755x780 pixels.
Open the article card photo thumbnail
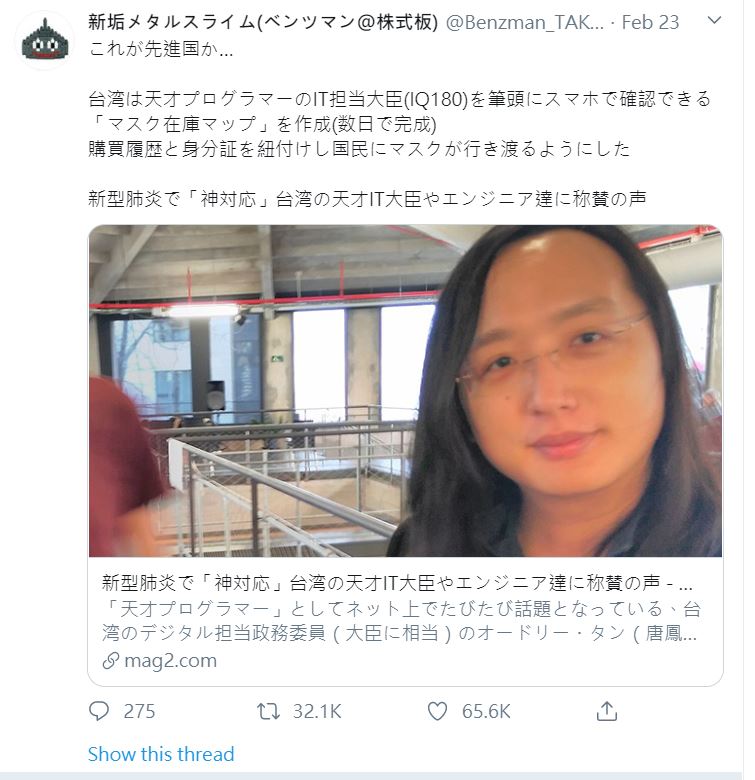(405, 391)
